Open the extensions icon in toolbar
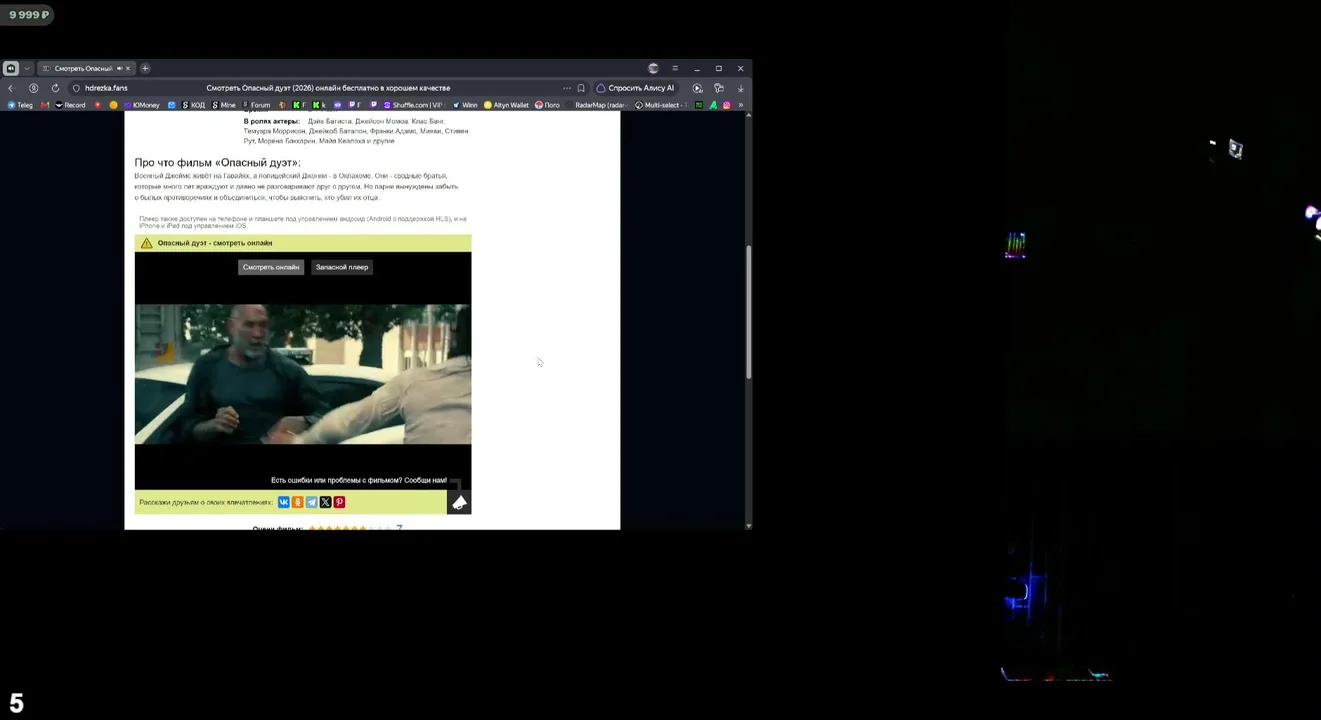 (x=719, y=88)
